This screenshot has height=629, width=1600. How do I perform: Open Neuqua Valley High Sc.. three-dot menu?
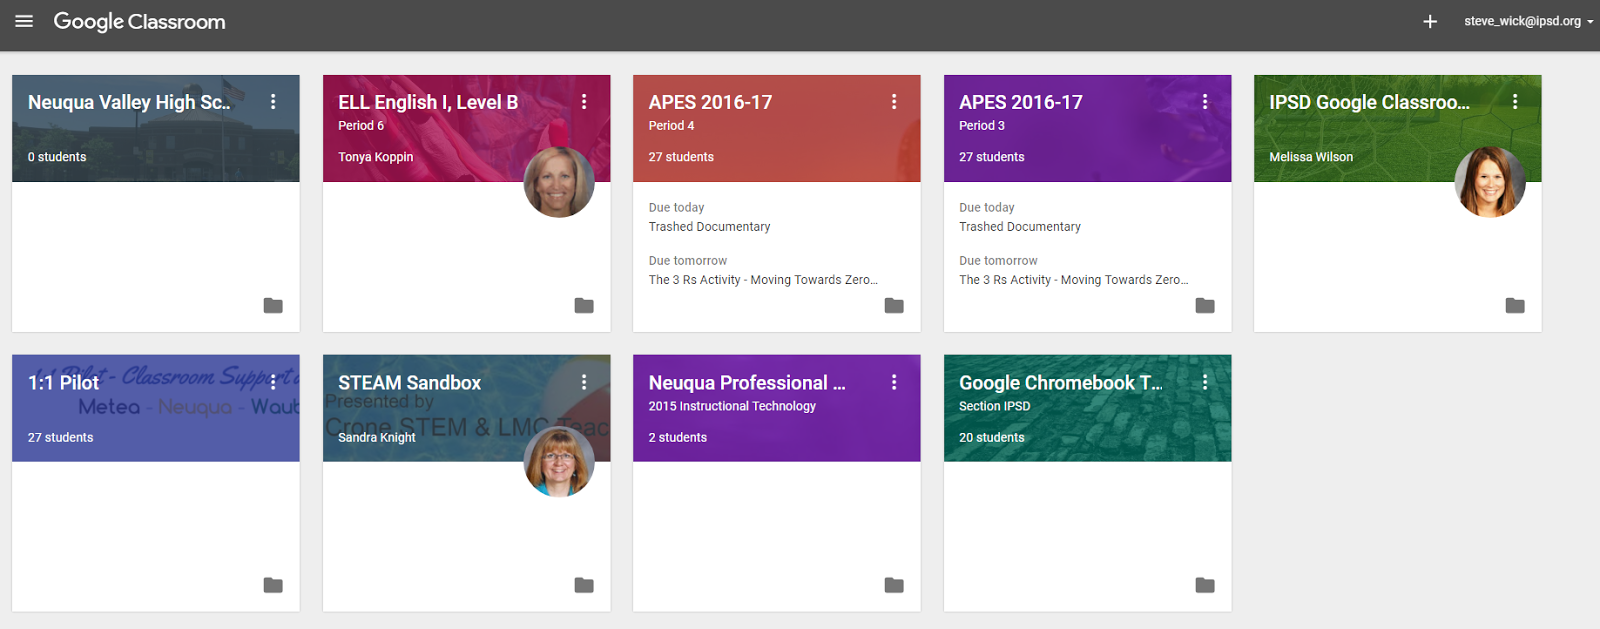[273, 102]
